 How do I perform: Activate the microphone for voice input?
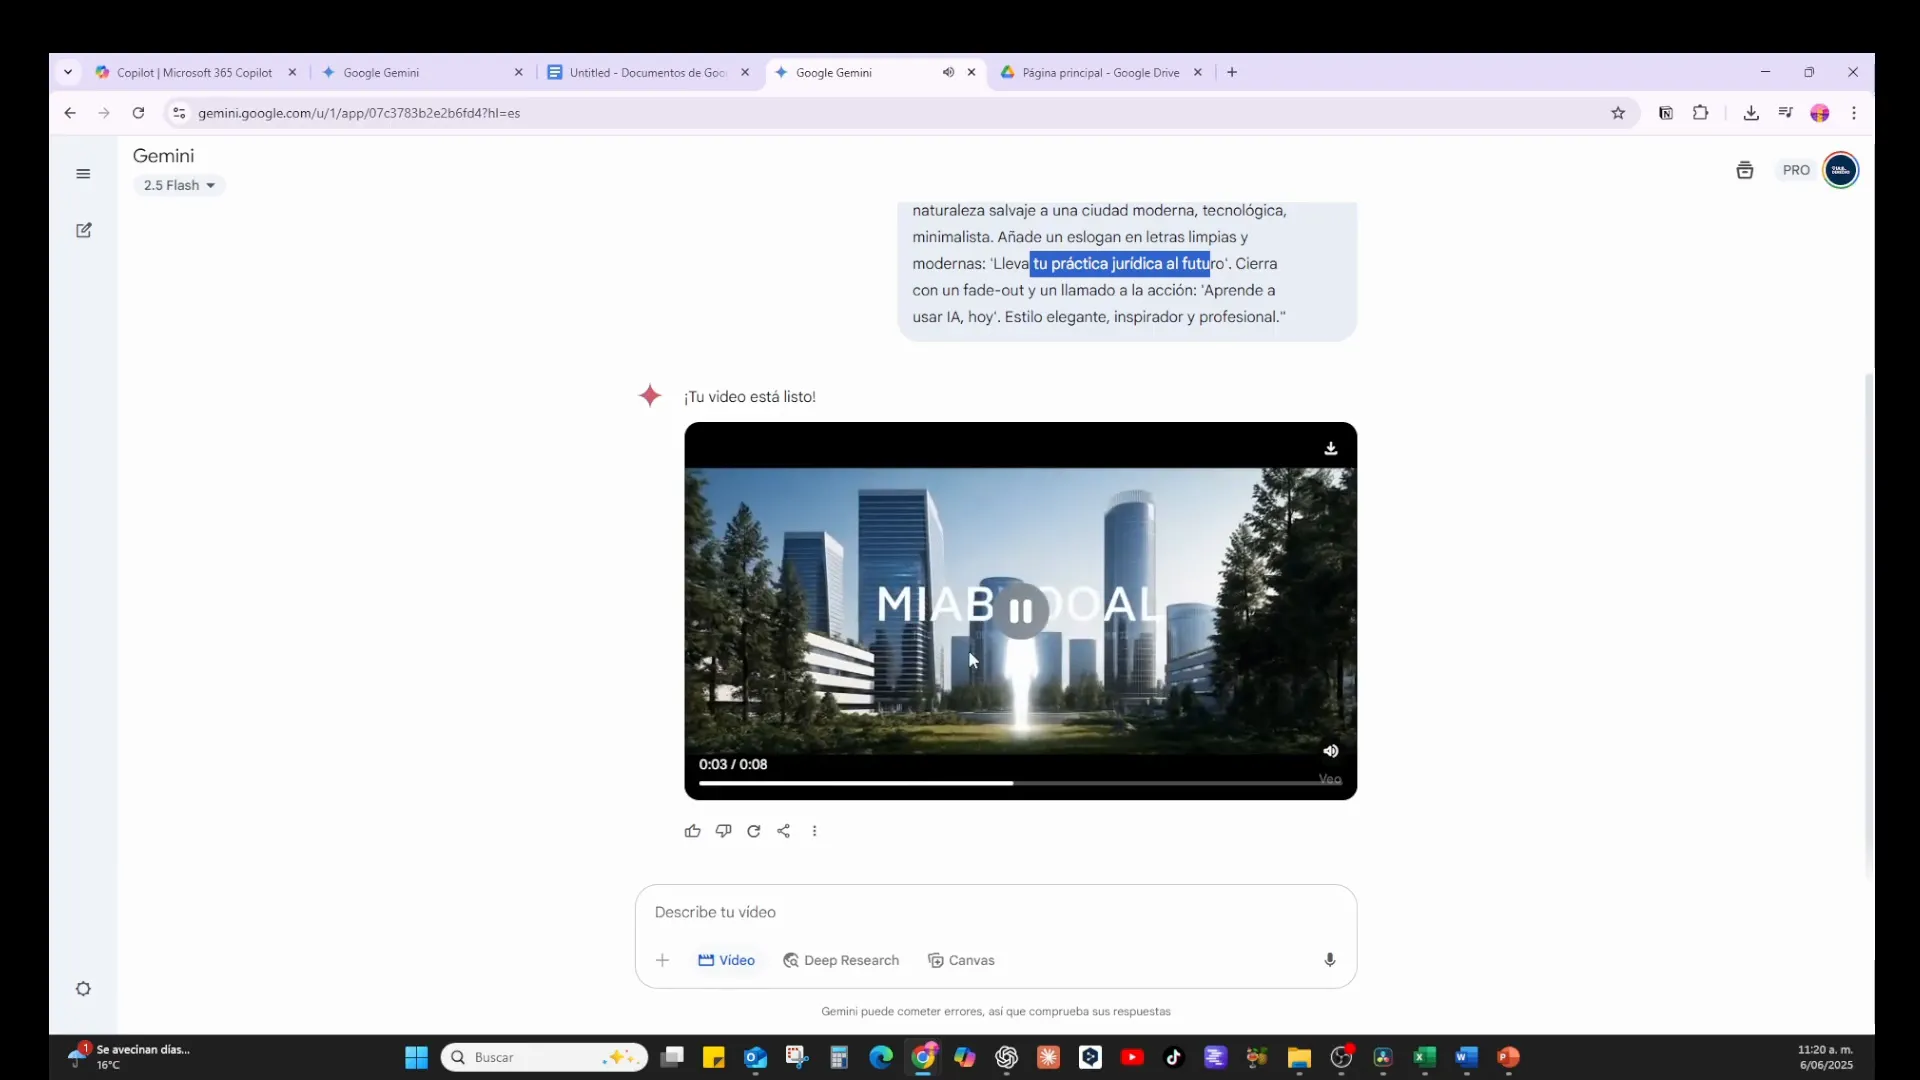coord(1328,960)
